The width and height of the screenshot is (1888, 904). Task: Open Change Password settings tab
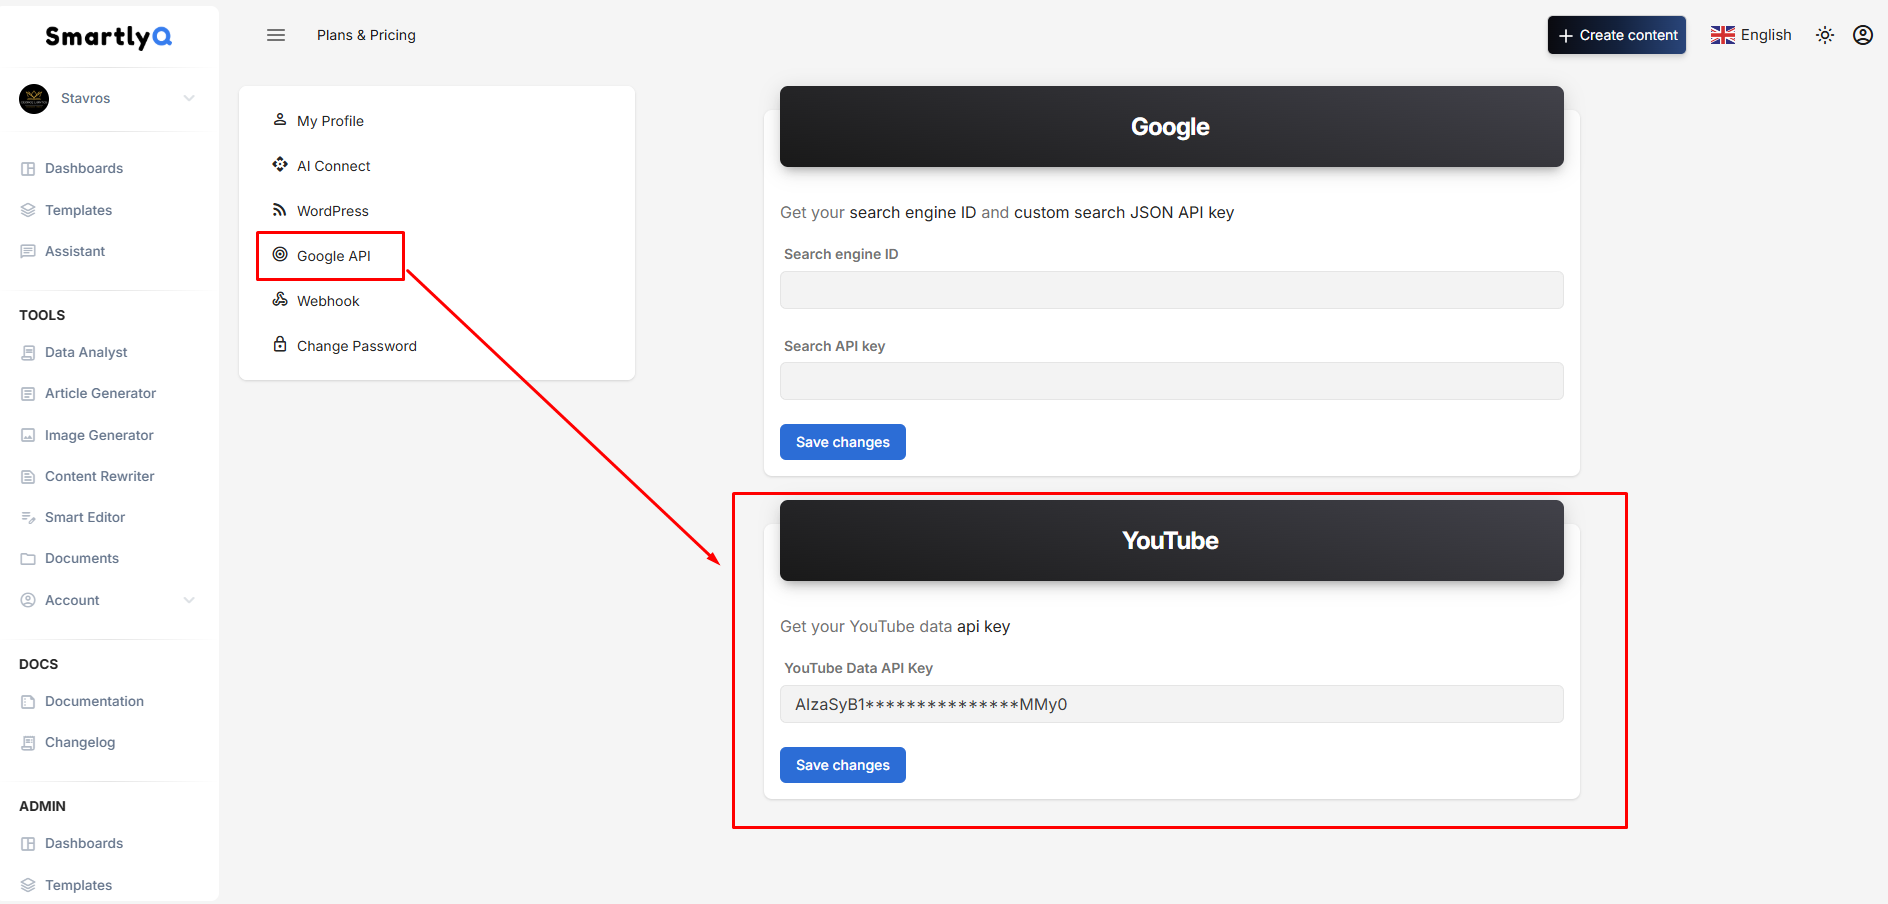357,346
